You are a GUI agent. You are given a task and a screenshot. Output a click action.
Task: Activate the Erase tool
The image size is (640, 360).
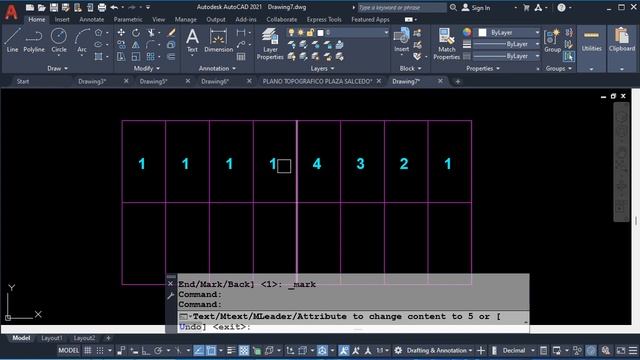[171, 33]
